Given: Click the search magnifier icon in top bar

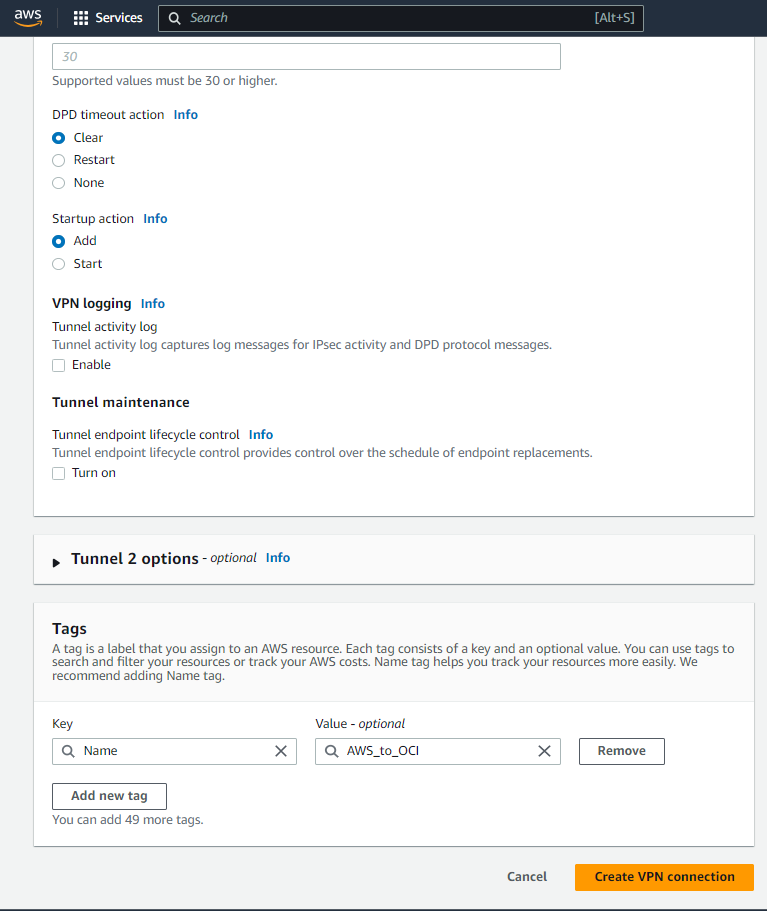Looking at the screenshot, I should [x=174, y=18].
